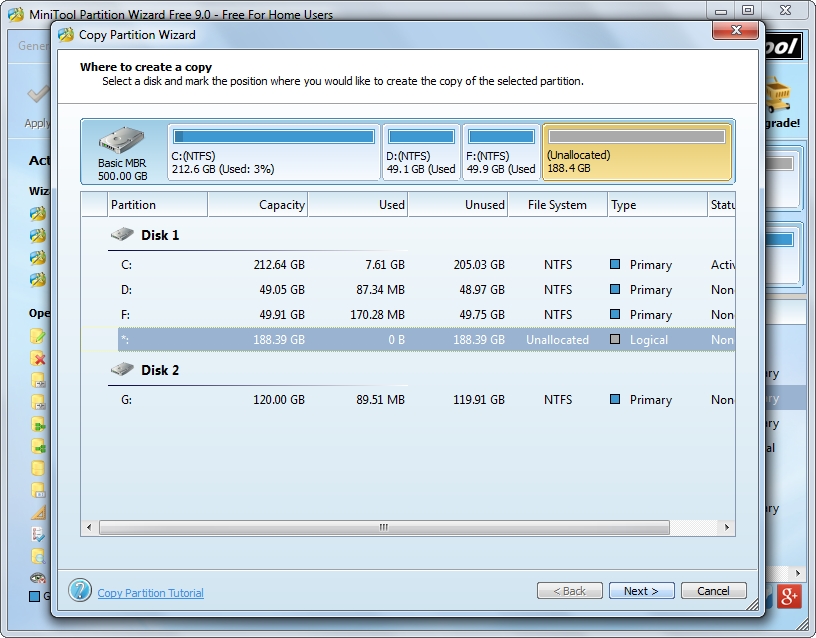Sort by the Unused column header
This screenshot has width=816, height=638.
click(x=458, y=205)
